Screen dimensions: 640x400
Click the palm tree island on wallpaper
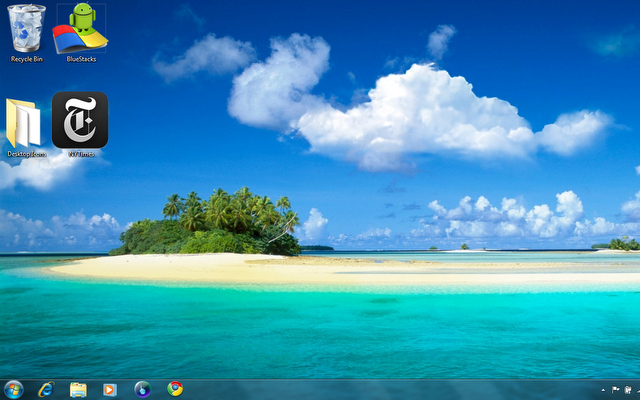point(215,222)
